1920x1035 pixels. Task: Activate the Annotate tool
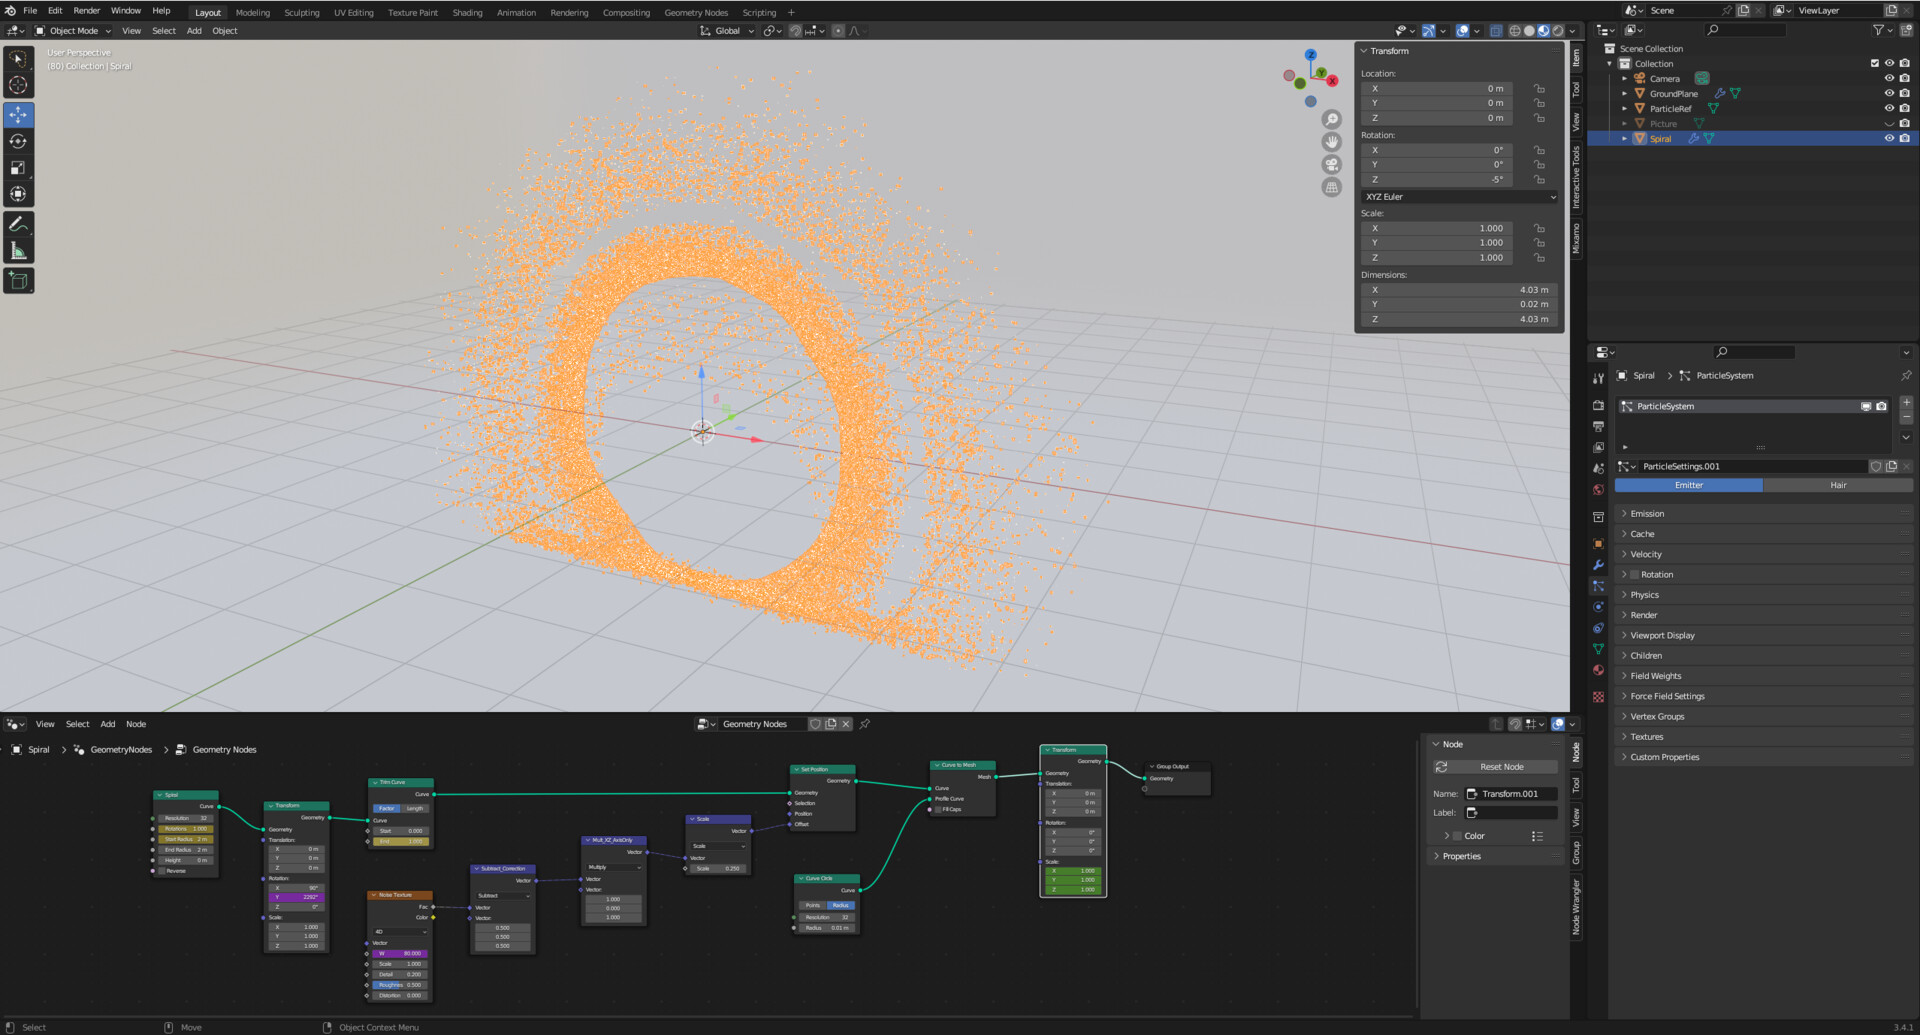pyautogui.click(x=18, y=225)
